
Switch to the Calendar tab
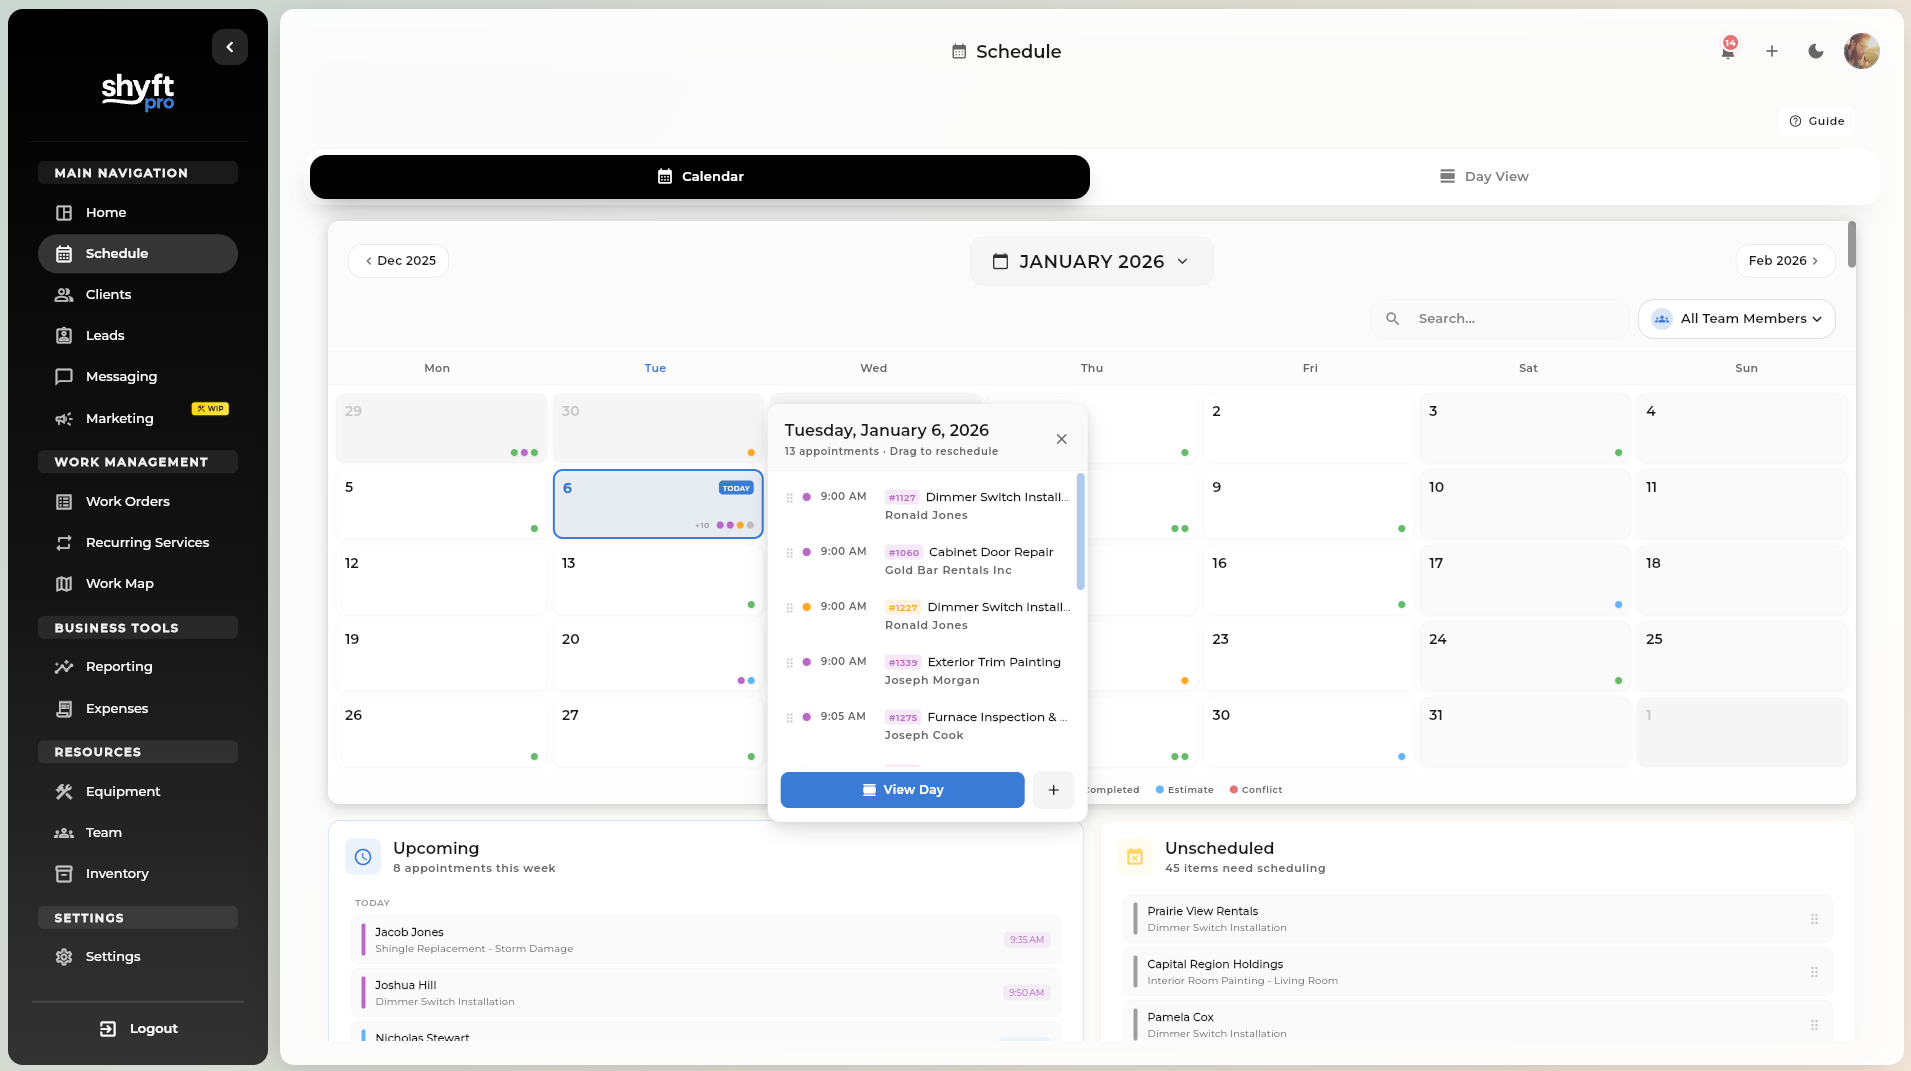click(x=700, y=176)
